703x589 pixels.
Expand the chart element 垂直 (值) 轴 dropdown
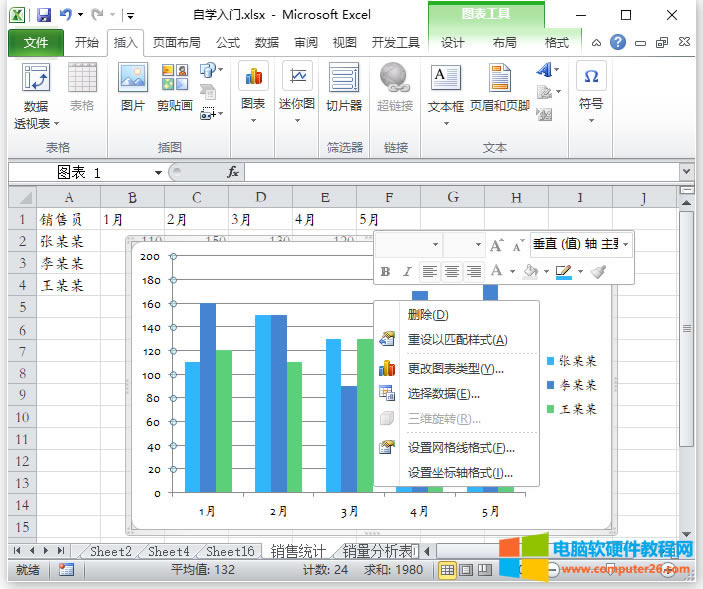click(626, 244)
